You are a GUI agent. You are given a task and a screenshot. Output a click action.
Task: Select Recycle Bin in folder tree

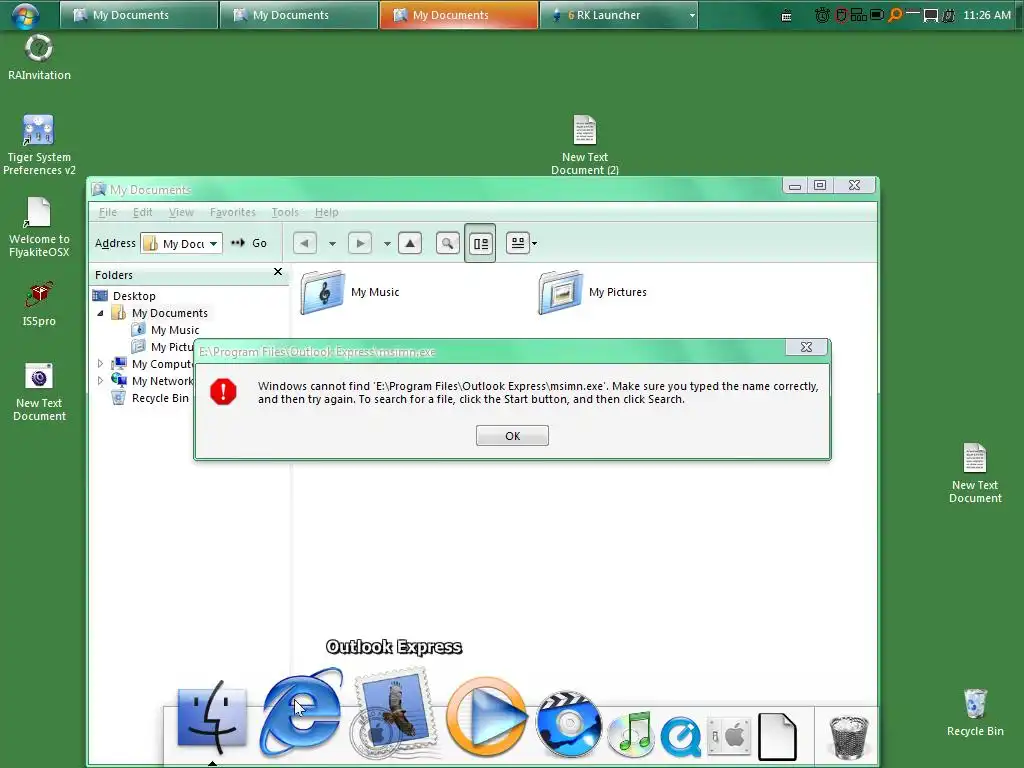[159, 398]
